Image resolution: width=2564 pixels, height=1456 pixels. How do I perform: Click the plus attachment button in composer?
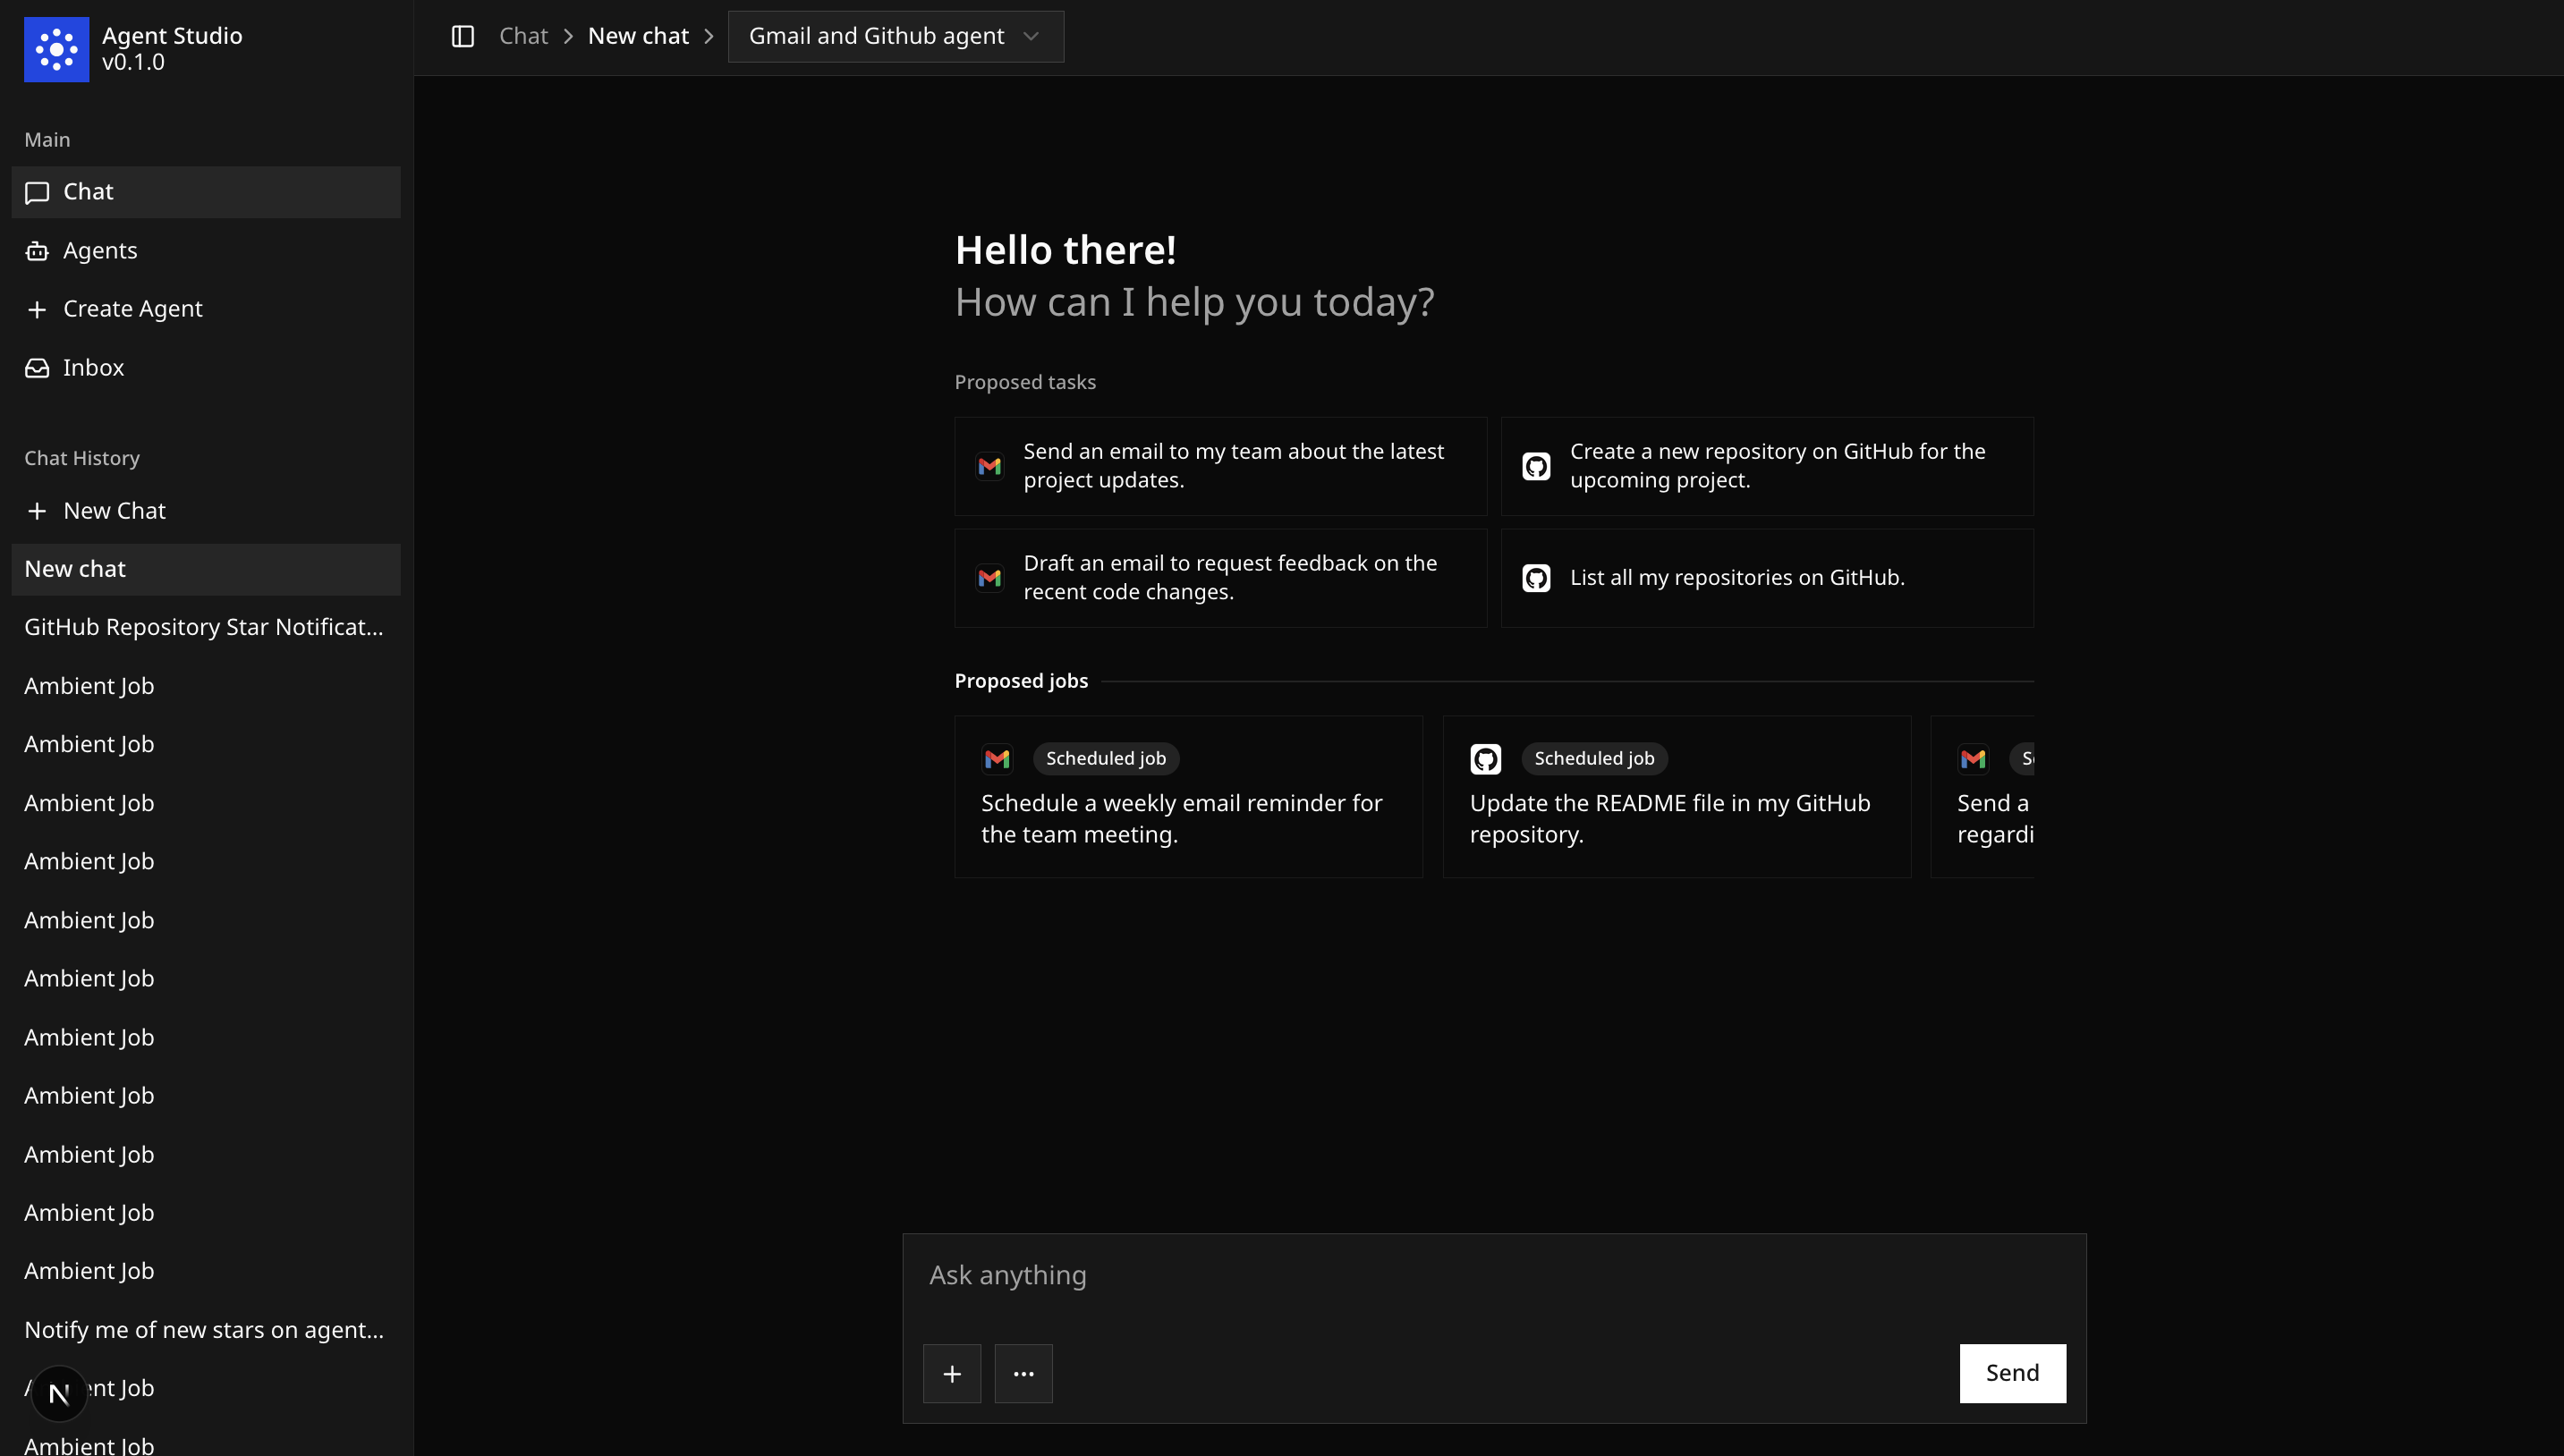951,1374
